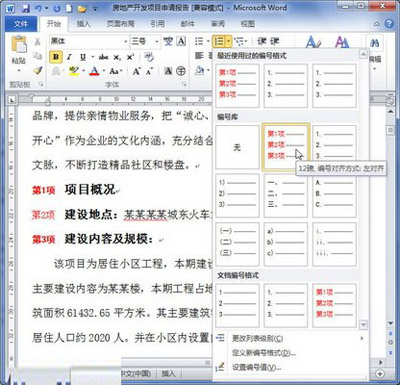Click the multilevel list icon
The image size is (400, 385).
[239, 41]
